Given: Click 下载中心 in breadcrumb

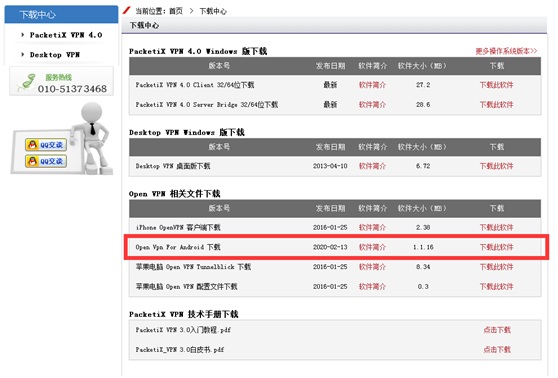Looking at the screenshot, I should coord(213,11).
